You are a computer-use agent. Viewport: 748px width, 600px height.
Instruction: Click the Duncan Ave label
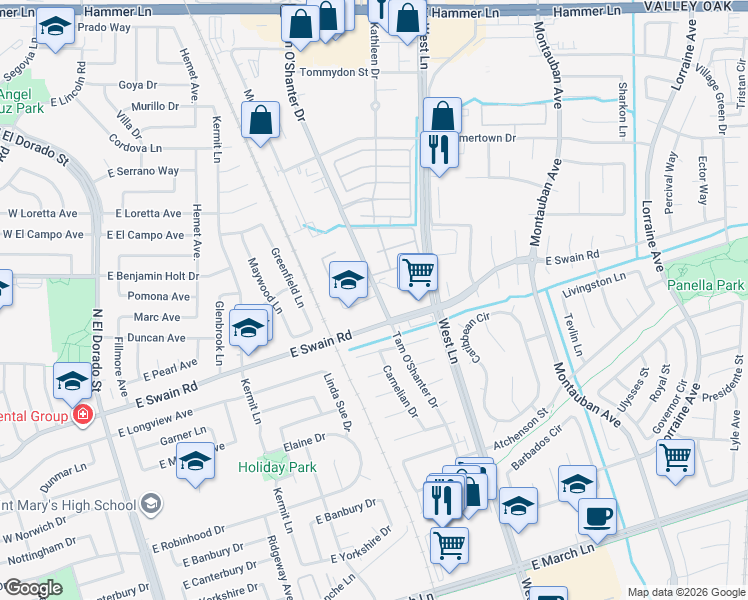pos(156,338)
